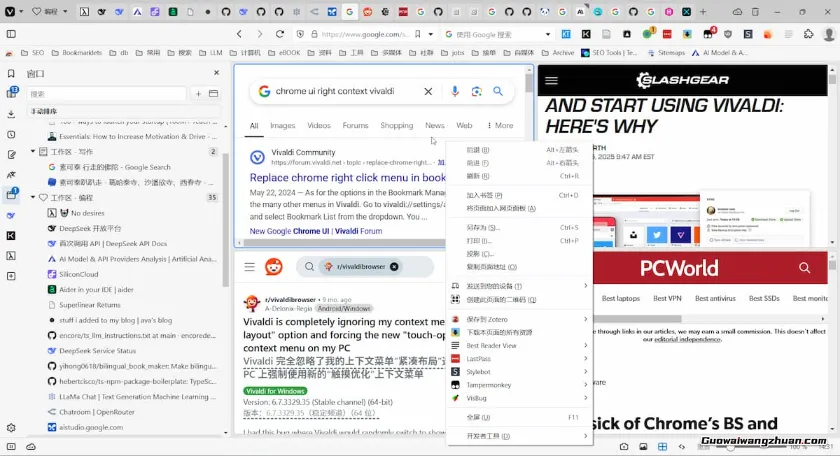This screenshot has width=840, height=456.
Task: Open the closed tabs trash icon
Action: pyautogui.click(x=755, y=11)
